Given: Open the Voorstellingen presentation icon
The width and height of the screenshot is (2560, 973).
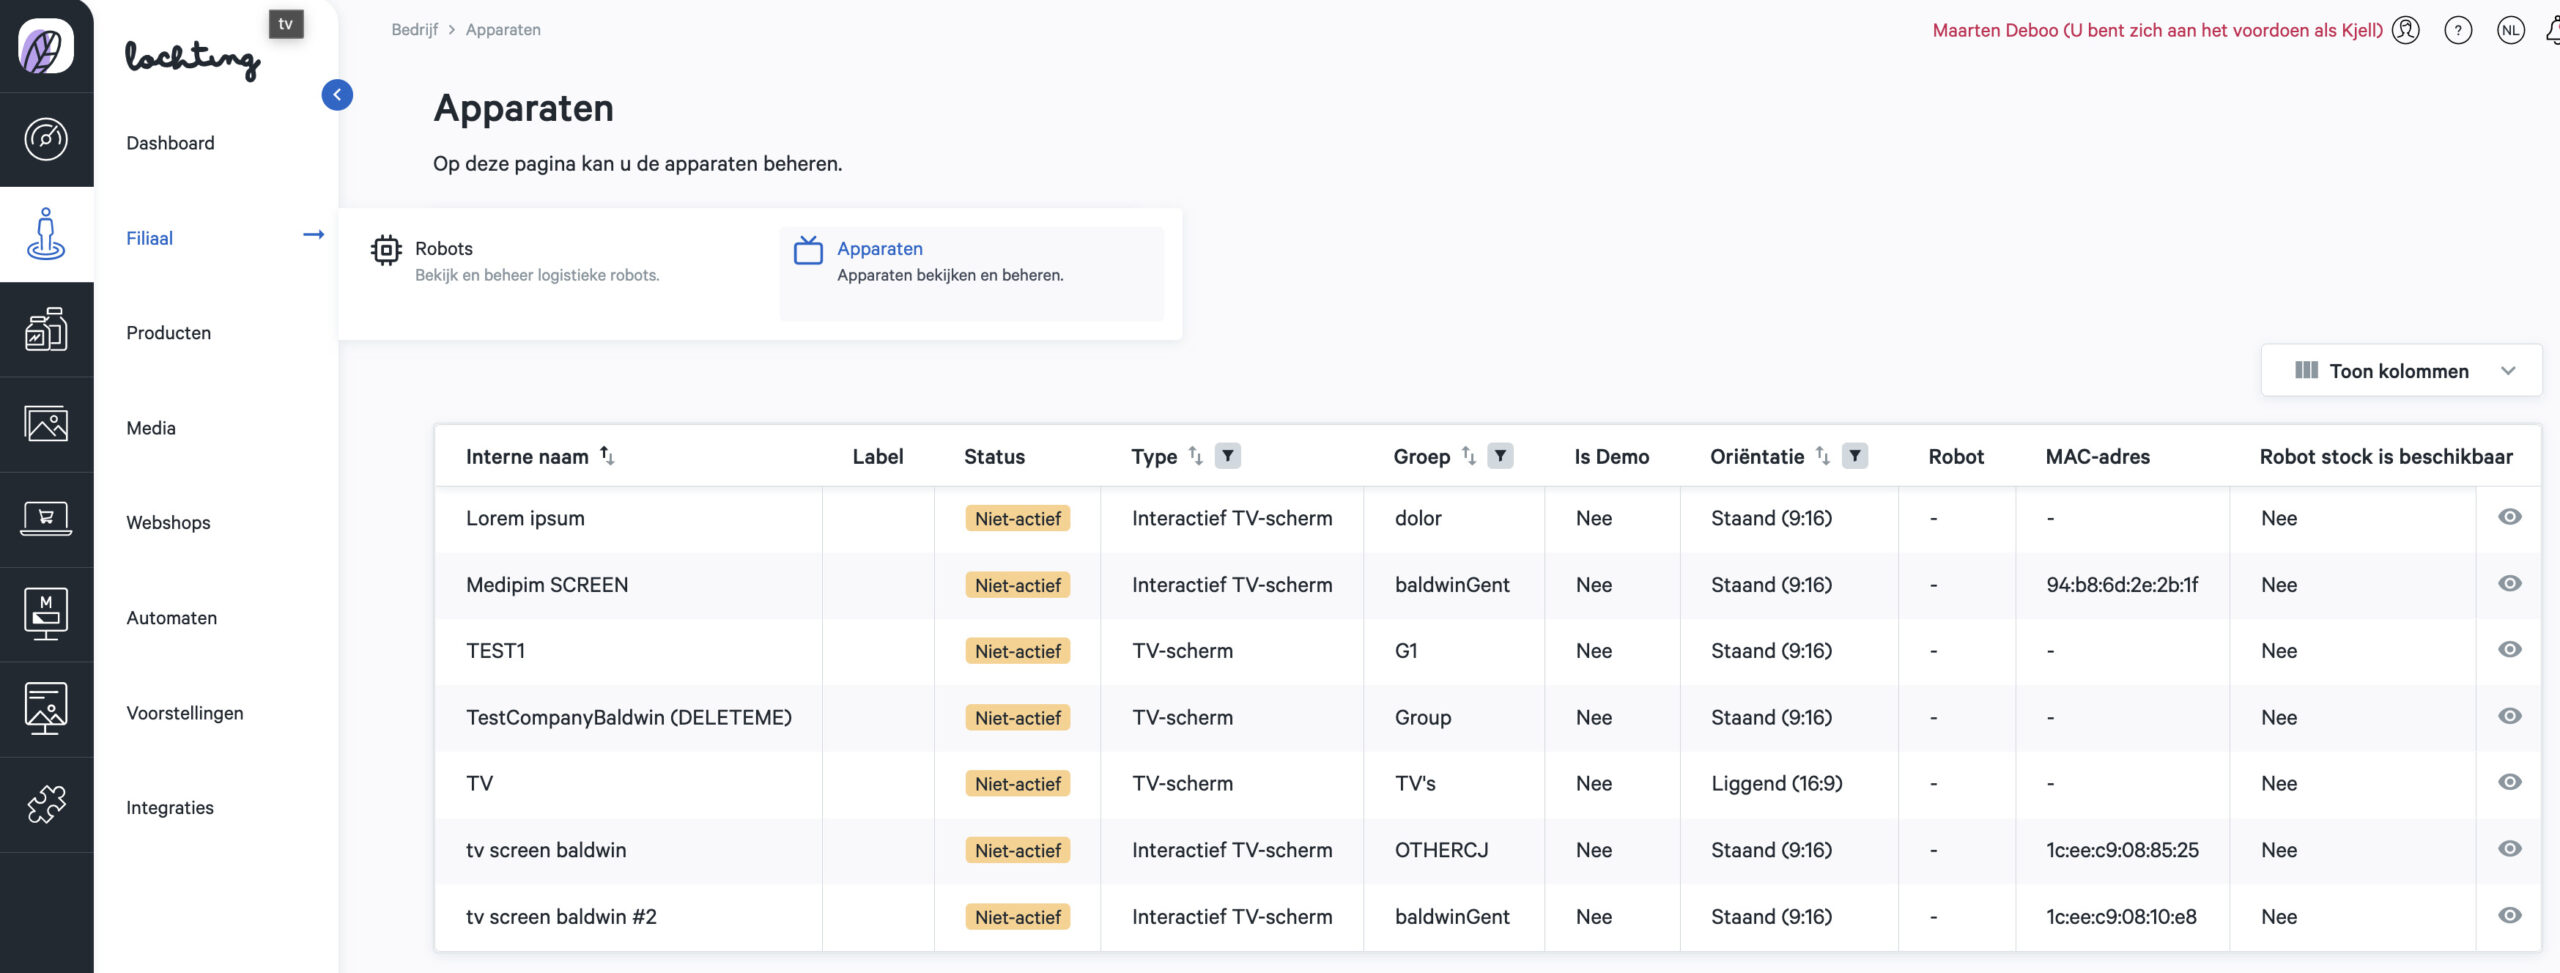Looking at the screenshot, I should tap(46, 709).
